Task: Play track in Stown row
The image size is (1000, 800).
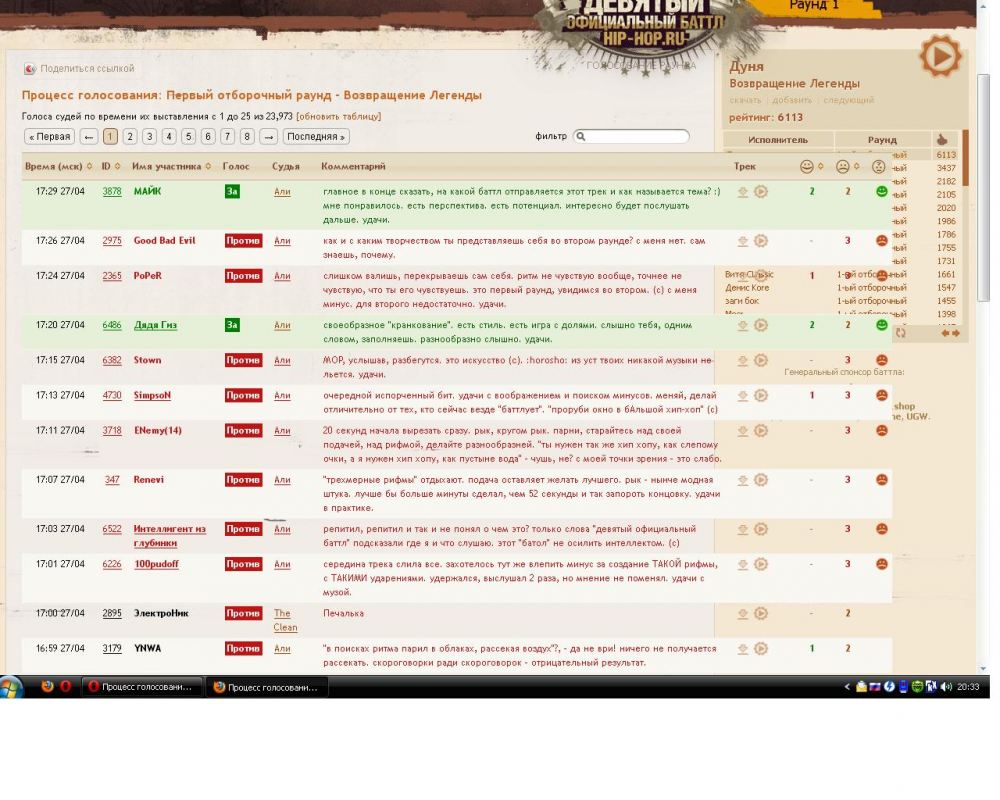Action: pyautogui.click(x=761, y=360)
